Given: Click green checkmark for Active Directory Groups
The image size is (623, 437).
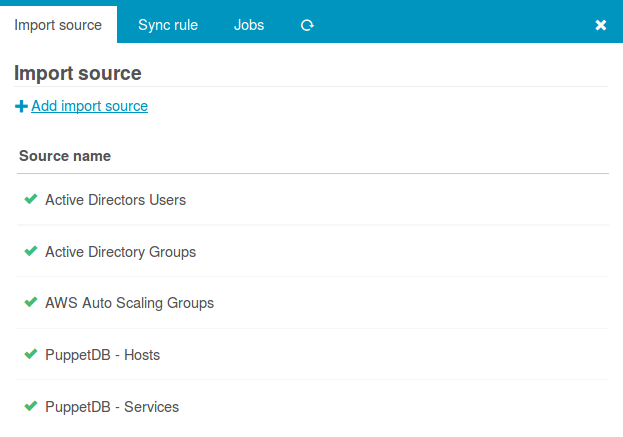Looking at the screenshot, I should tap(31, 251).
